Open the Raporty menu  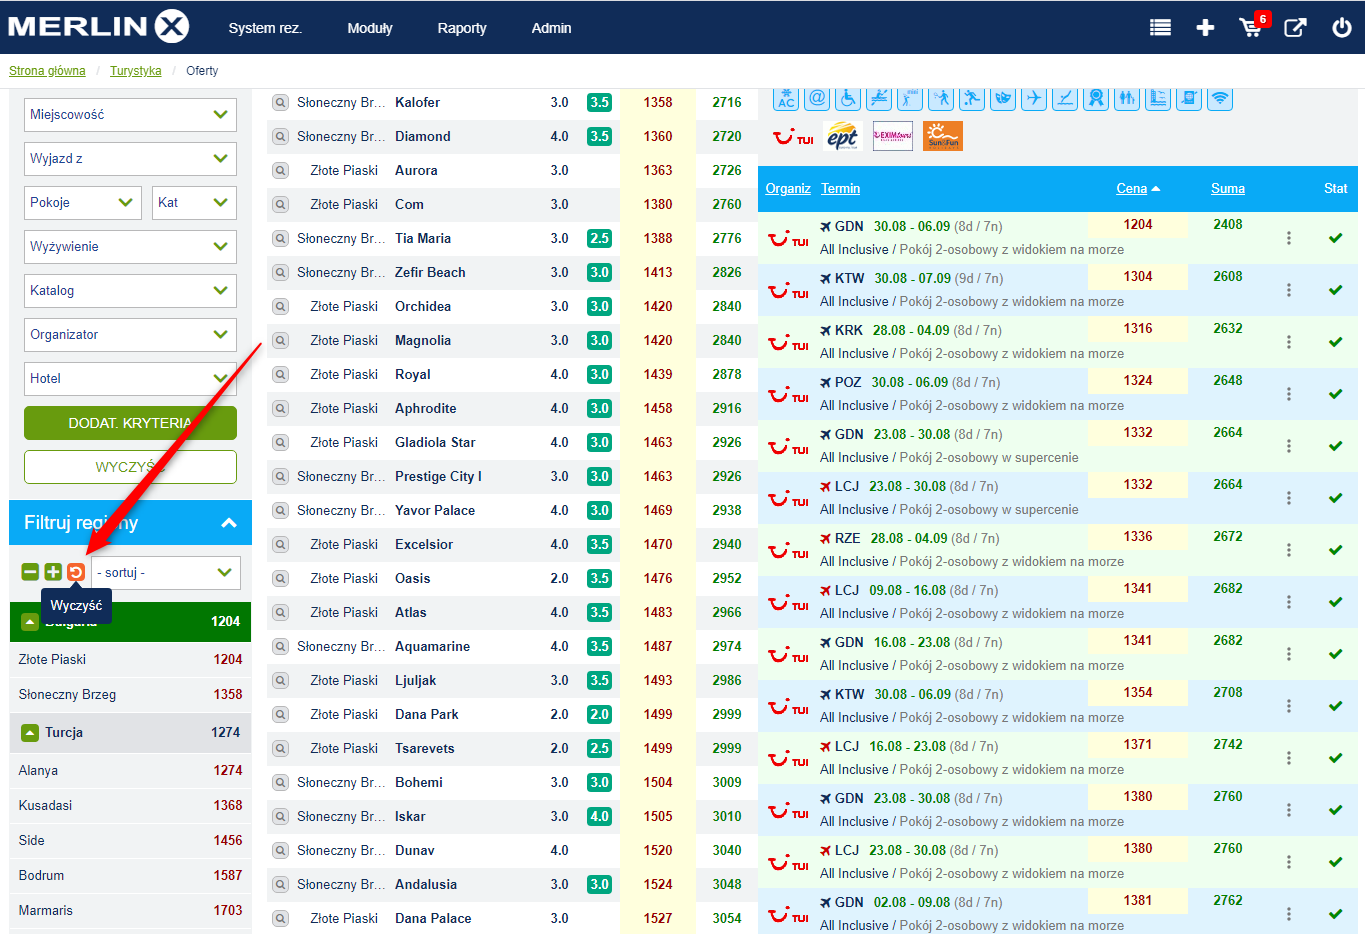461,28
